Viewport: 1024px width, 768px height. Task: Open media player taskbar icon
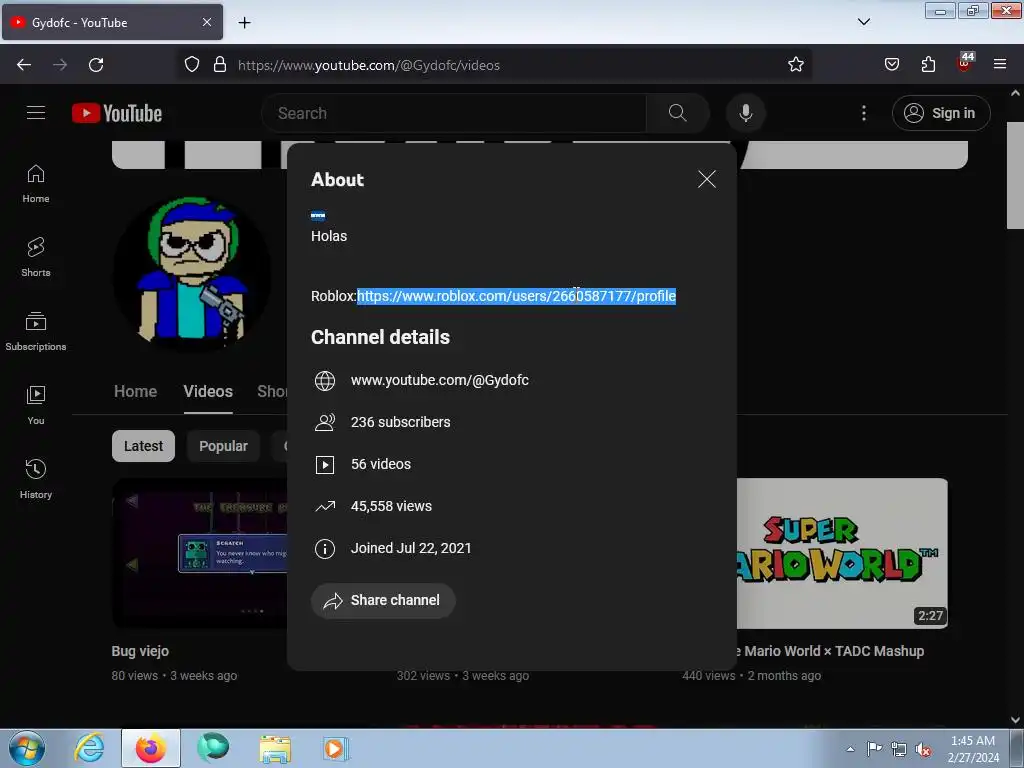coord(336,748)
